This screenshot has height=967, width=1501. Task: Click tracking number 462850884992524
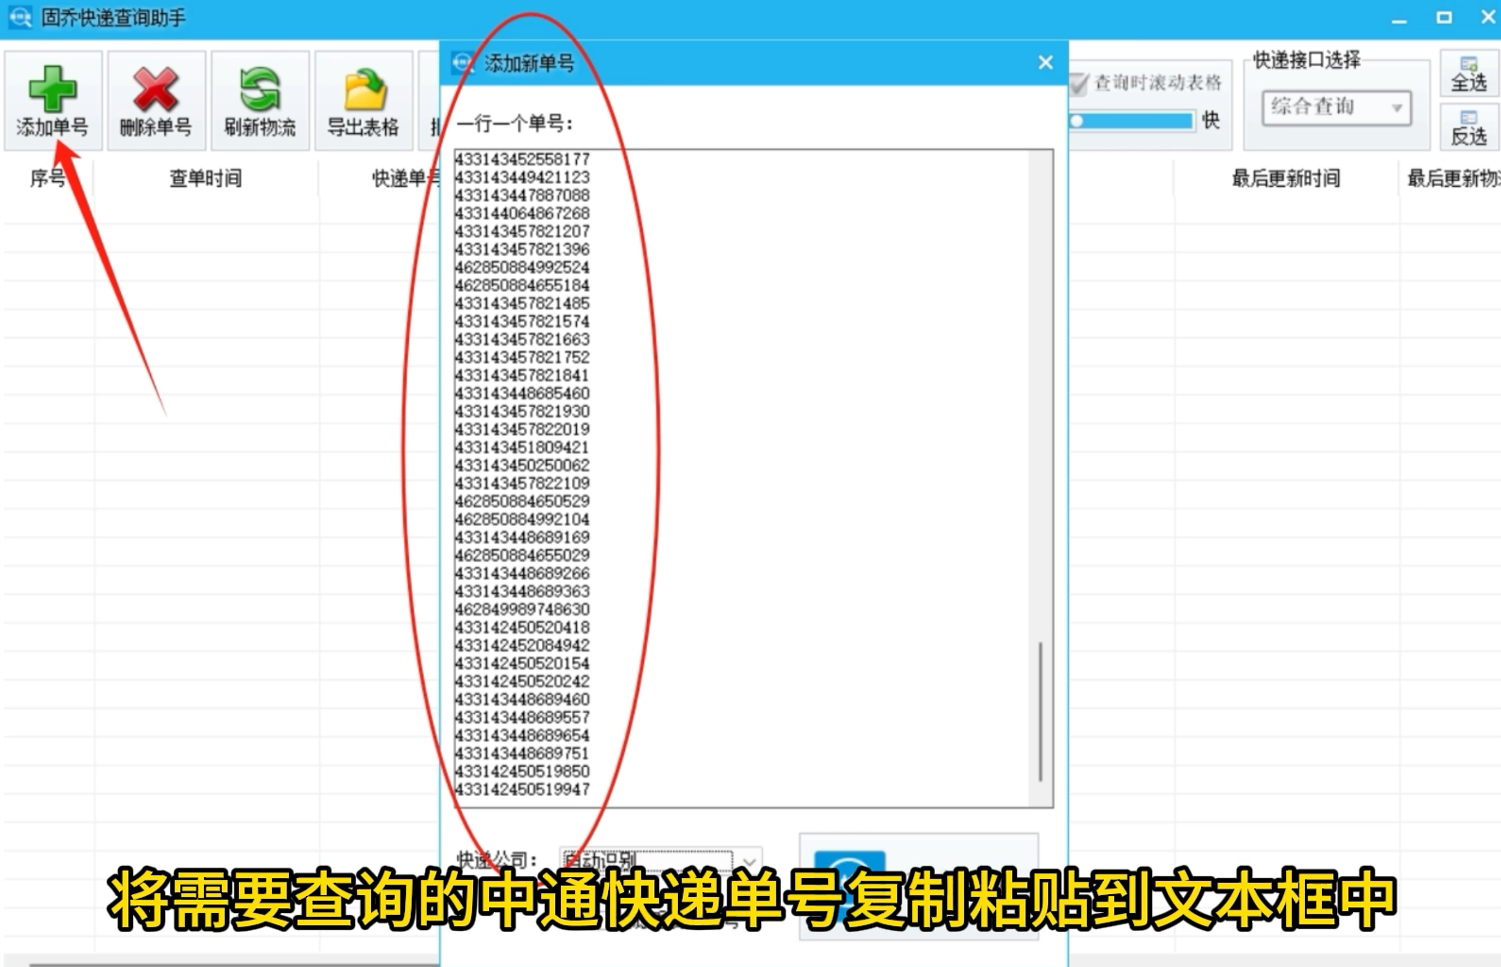click(522, 267)
